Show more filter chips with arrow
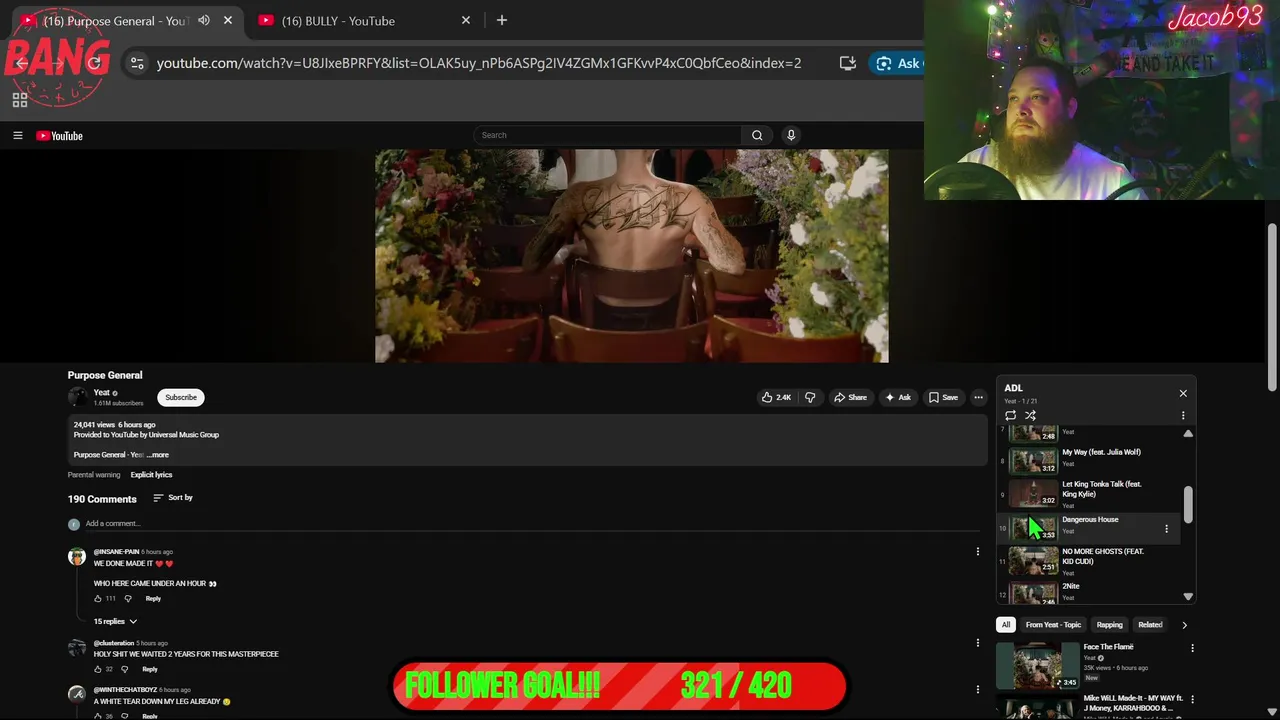The width and height of the screenshot is (1280, 720). click(1184, 625)
